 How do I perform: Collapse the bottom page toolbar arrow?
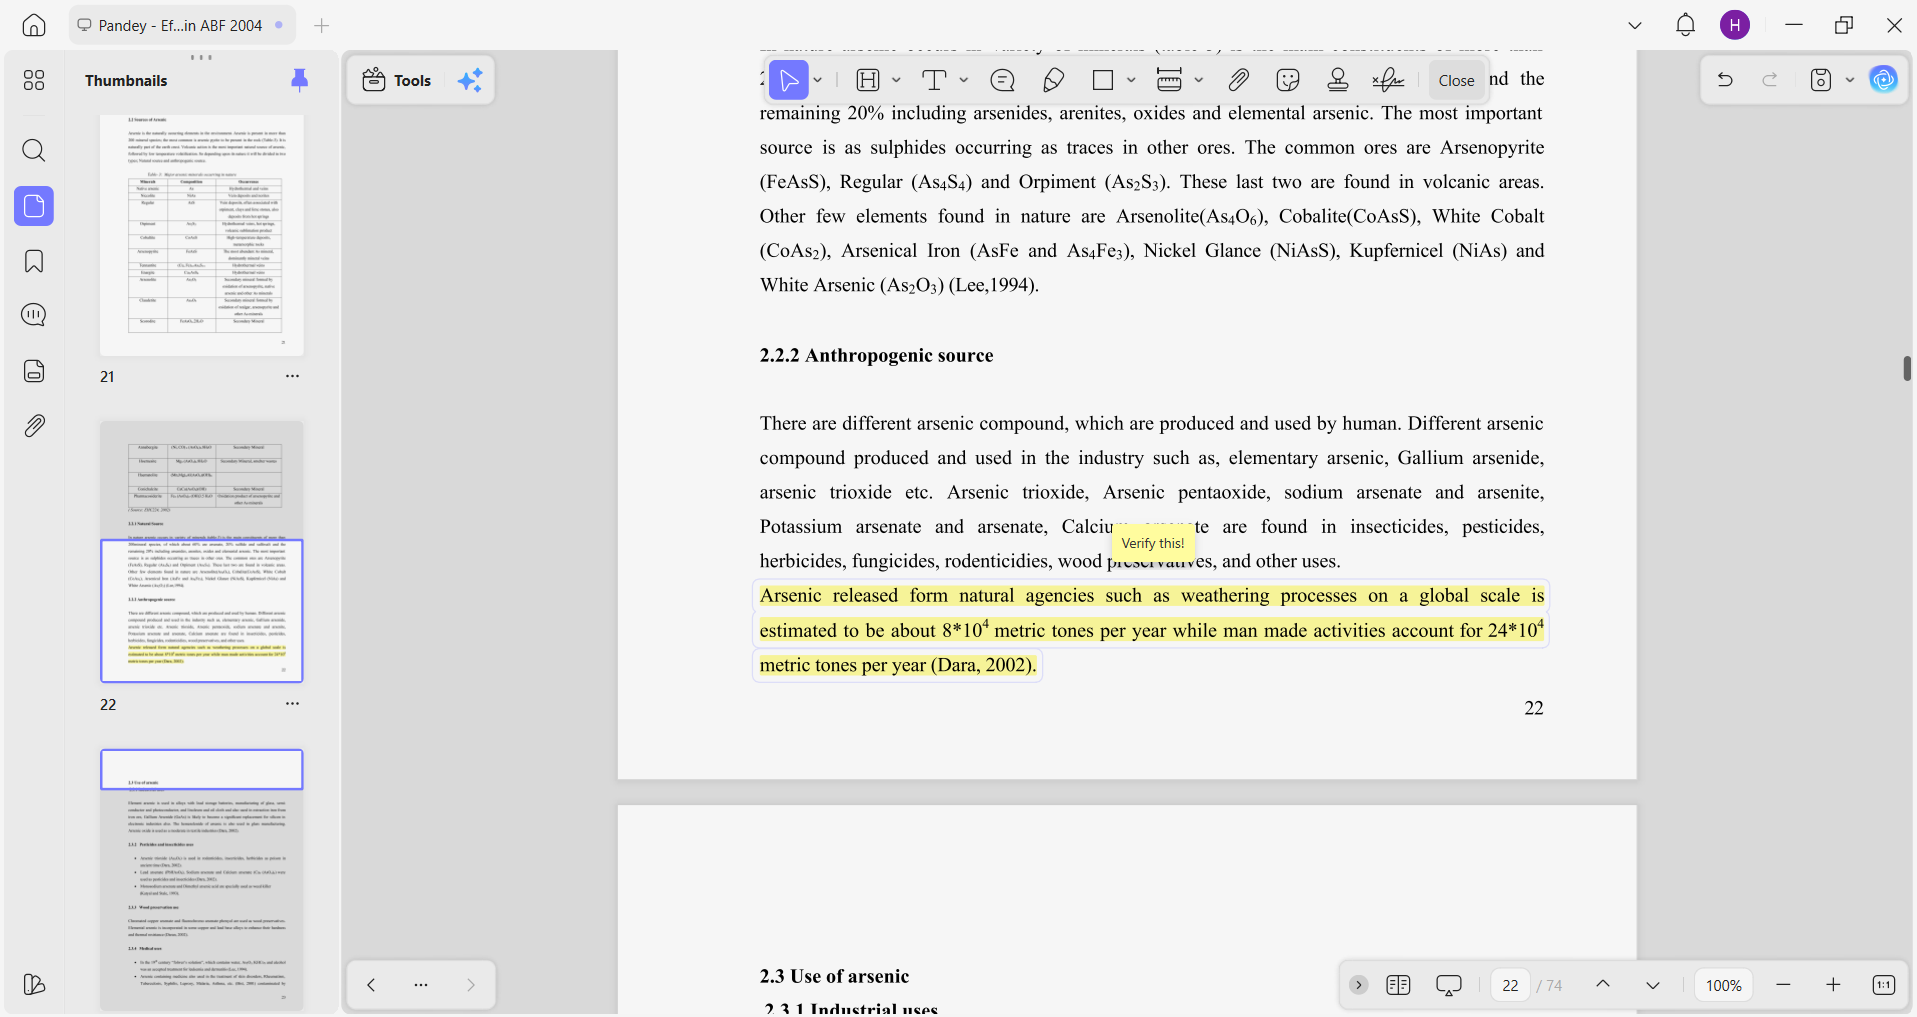click(x=1358, y=985)
